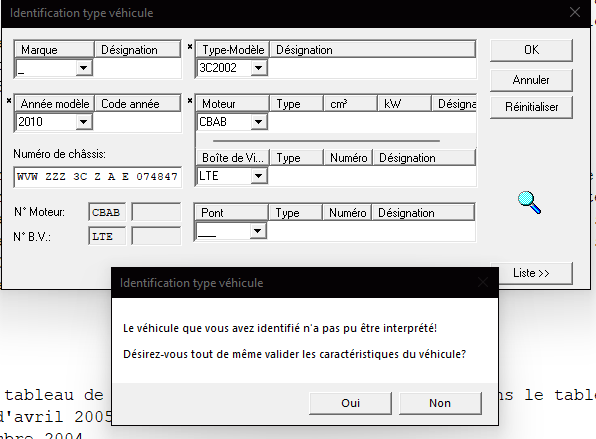Open the Marque dropdown arrow
The width and height of the screenshot is (596, 439).
[x=84, y=68]
